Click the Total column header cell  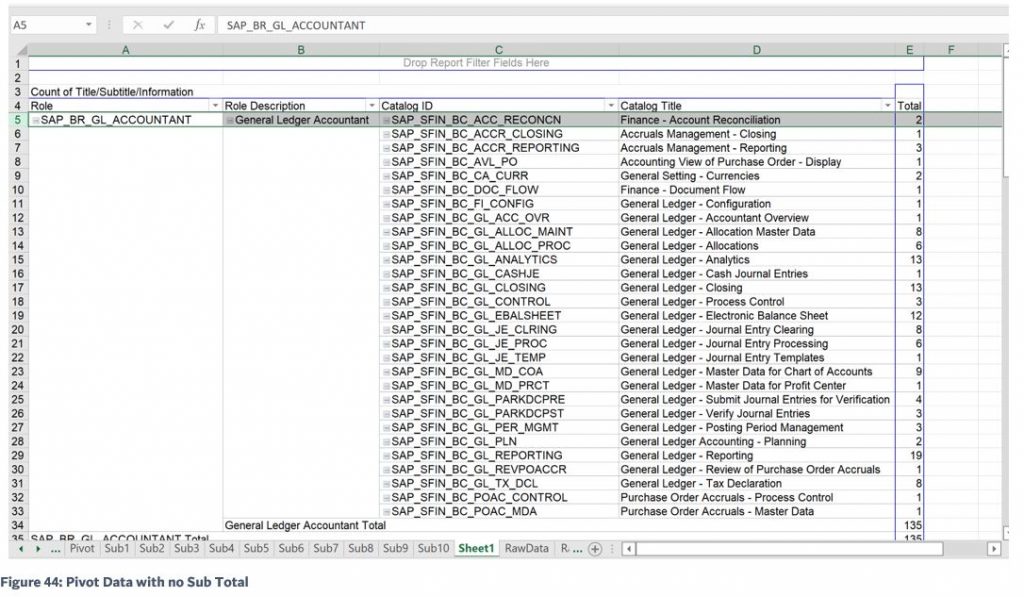pos(909,106)
